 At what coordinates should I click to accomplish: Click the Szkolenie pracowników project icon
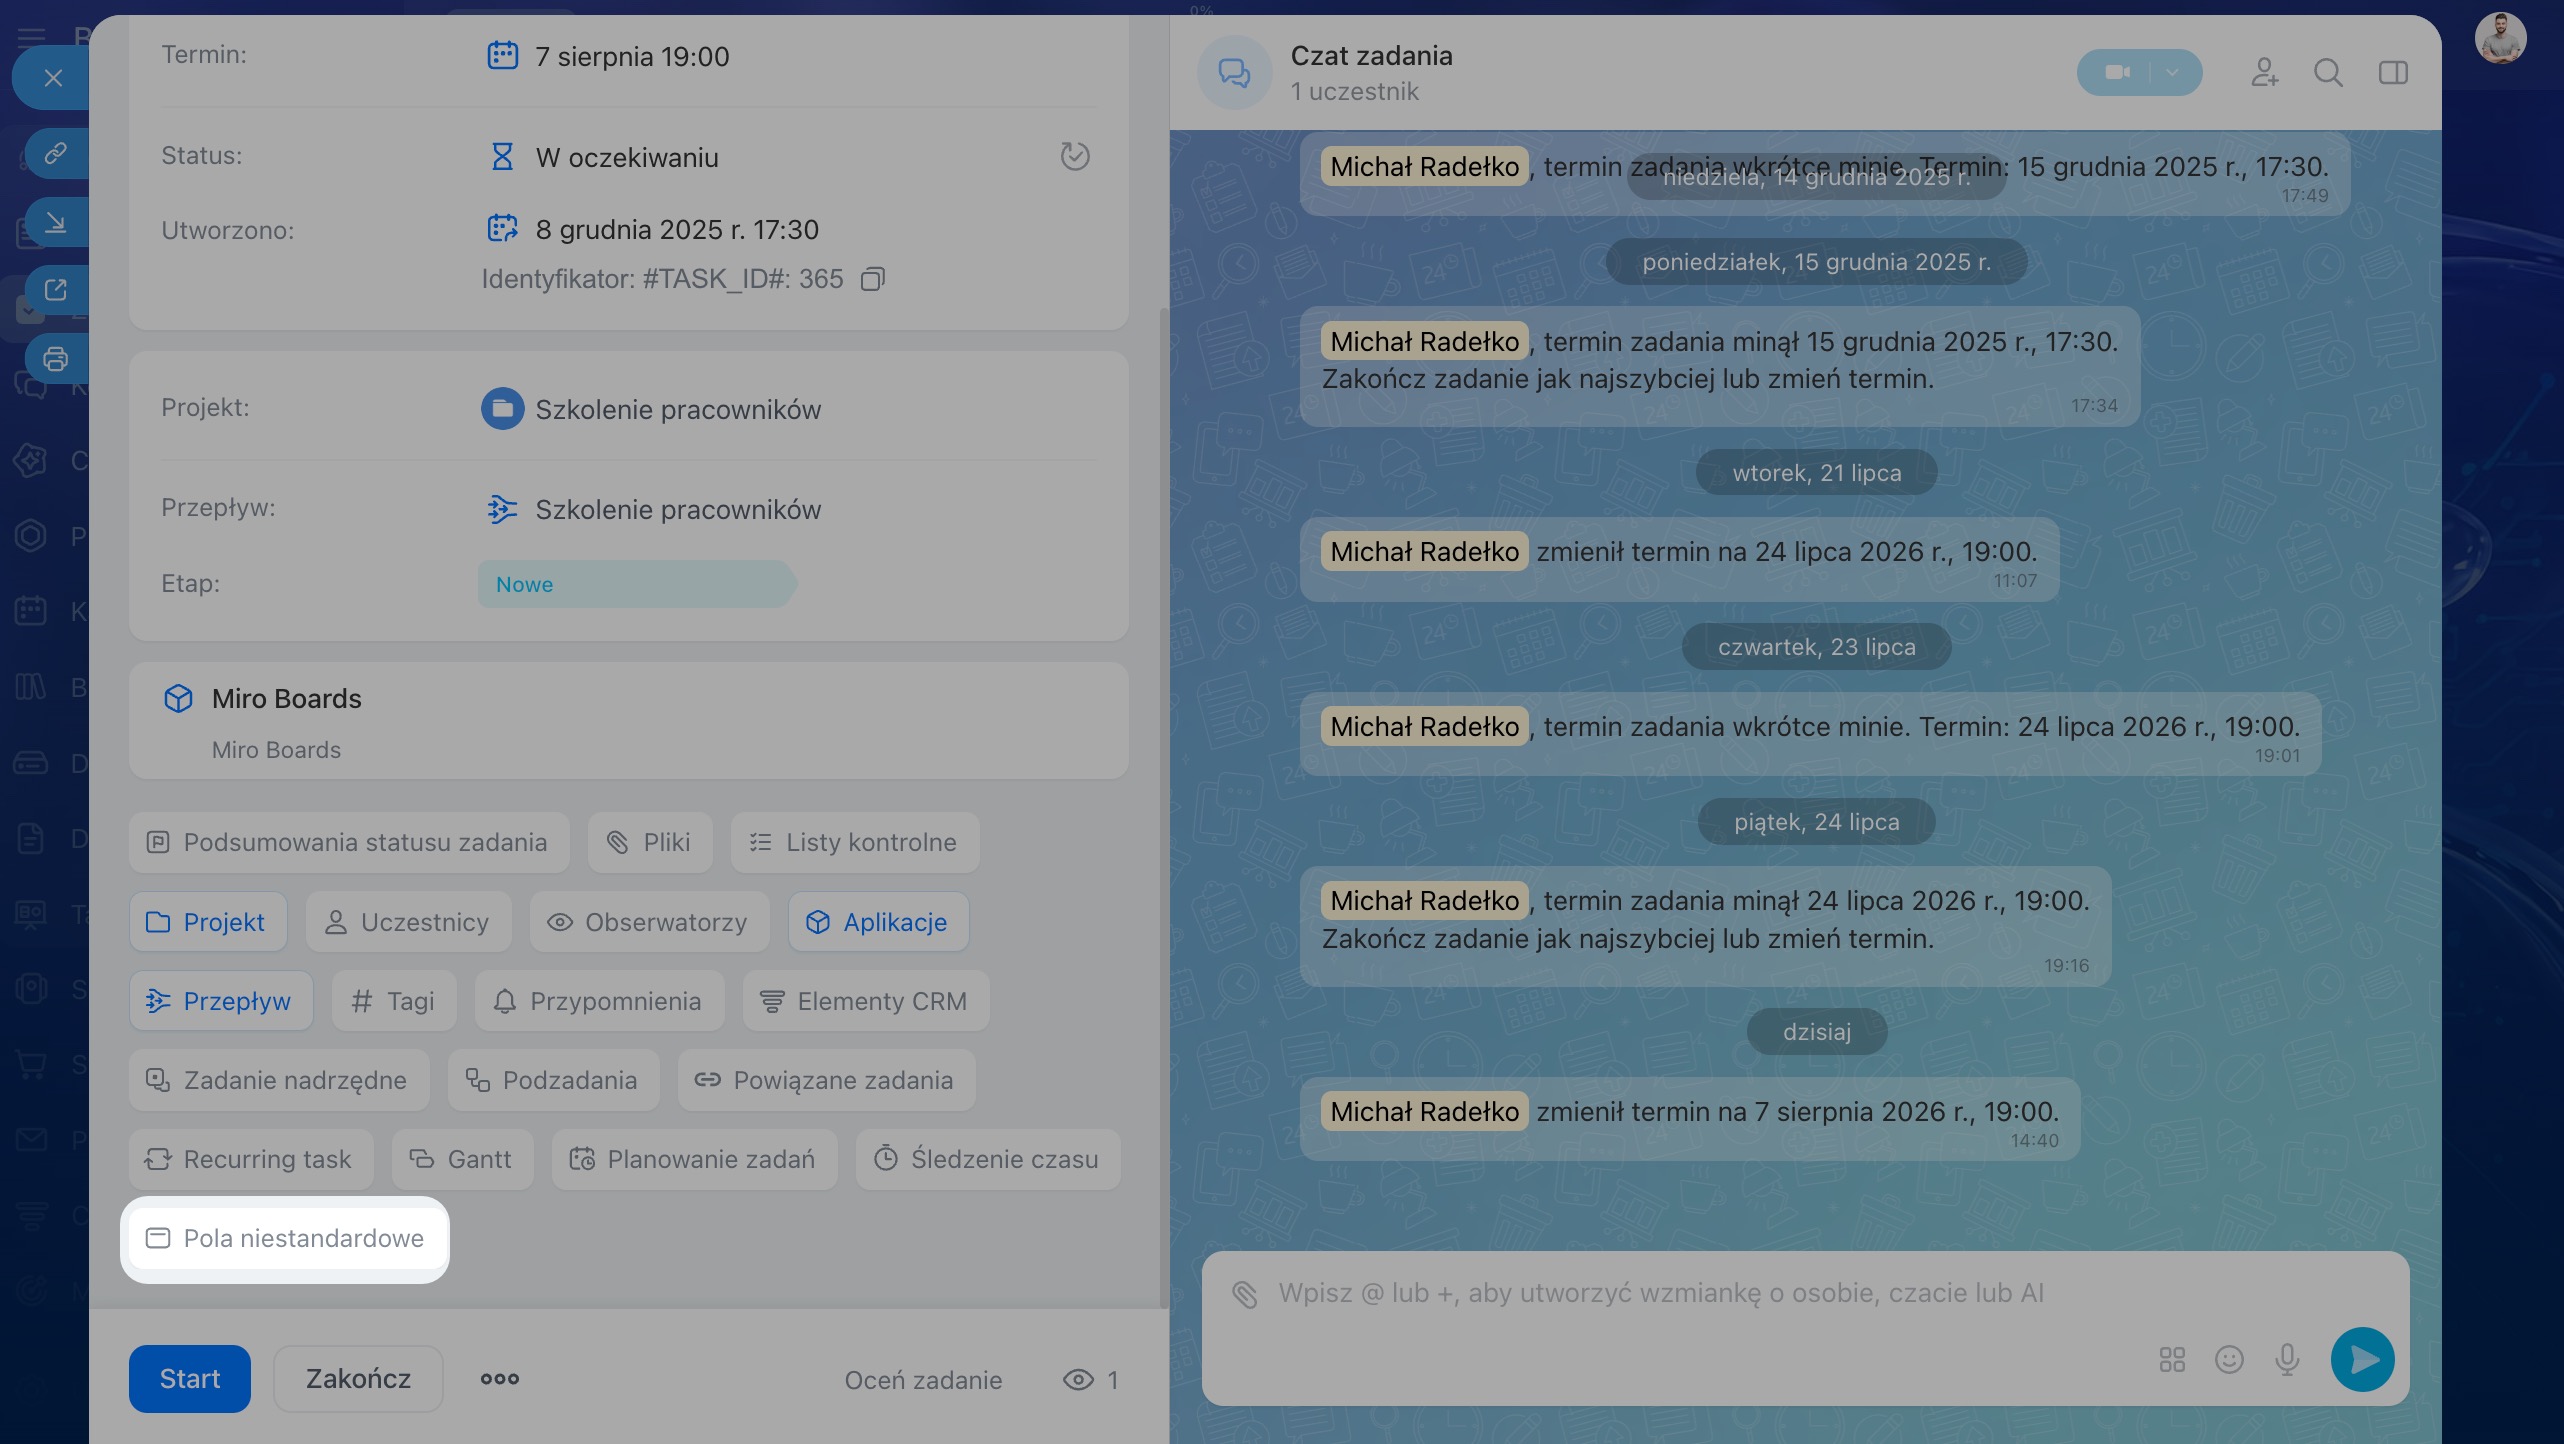[x=502, y=409]
